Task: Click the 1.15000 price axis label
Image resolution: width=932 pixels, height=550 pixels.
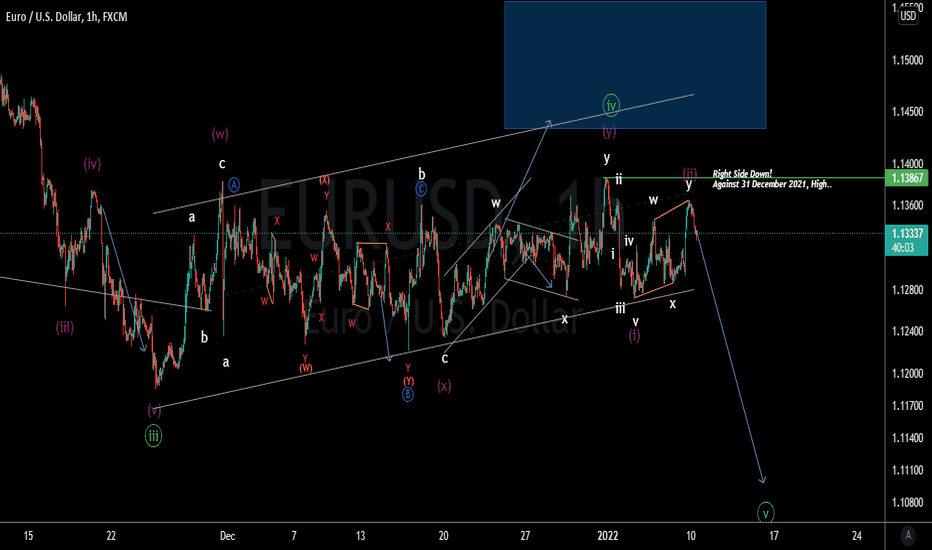Action: click(908, 61)
